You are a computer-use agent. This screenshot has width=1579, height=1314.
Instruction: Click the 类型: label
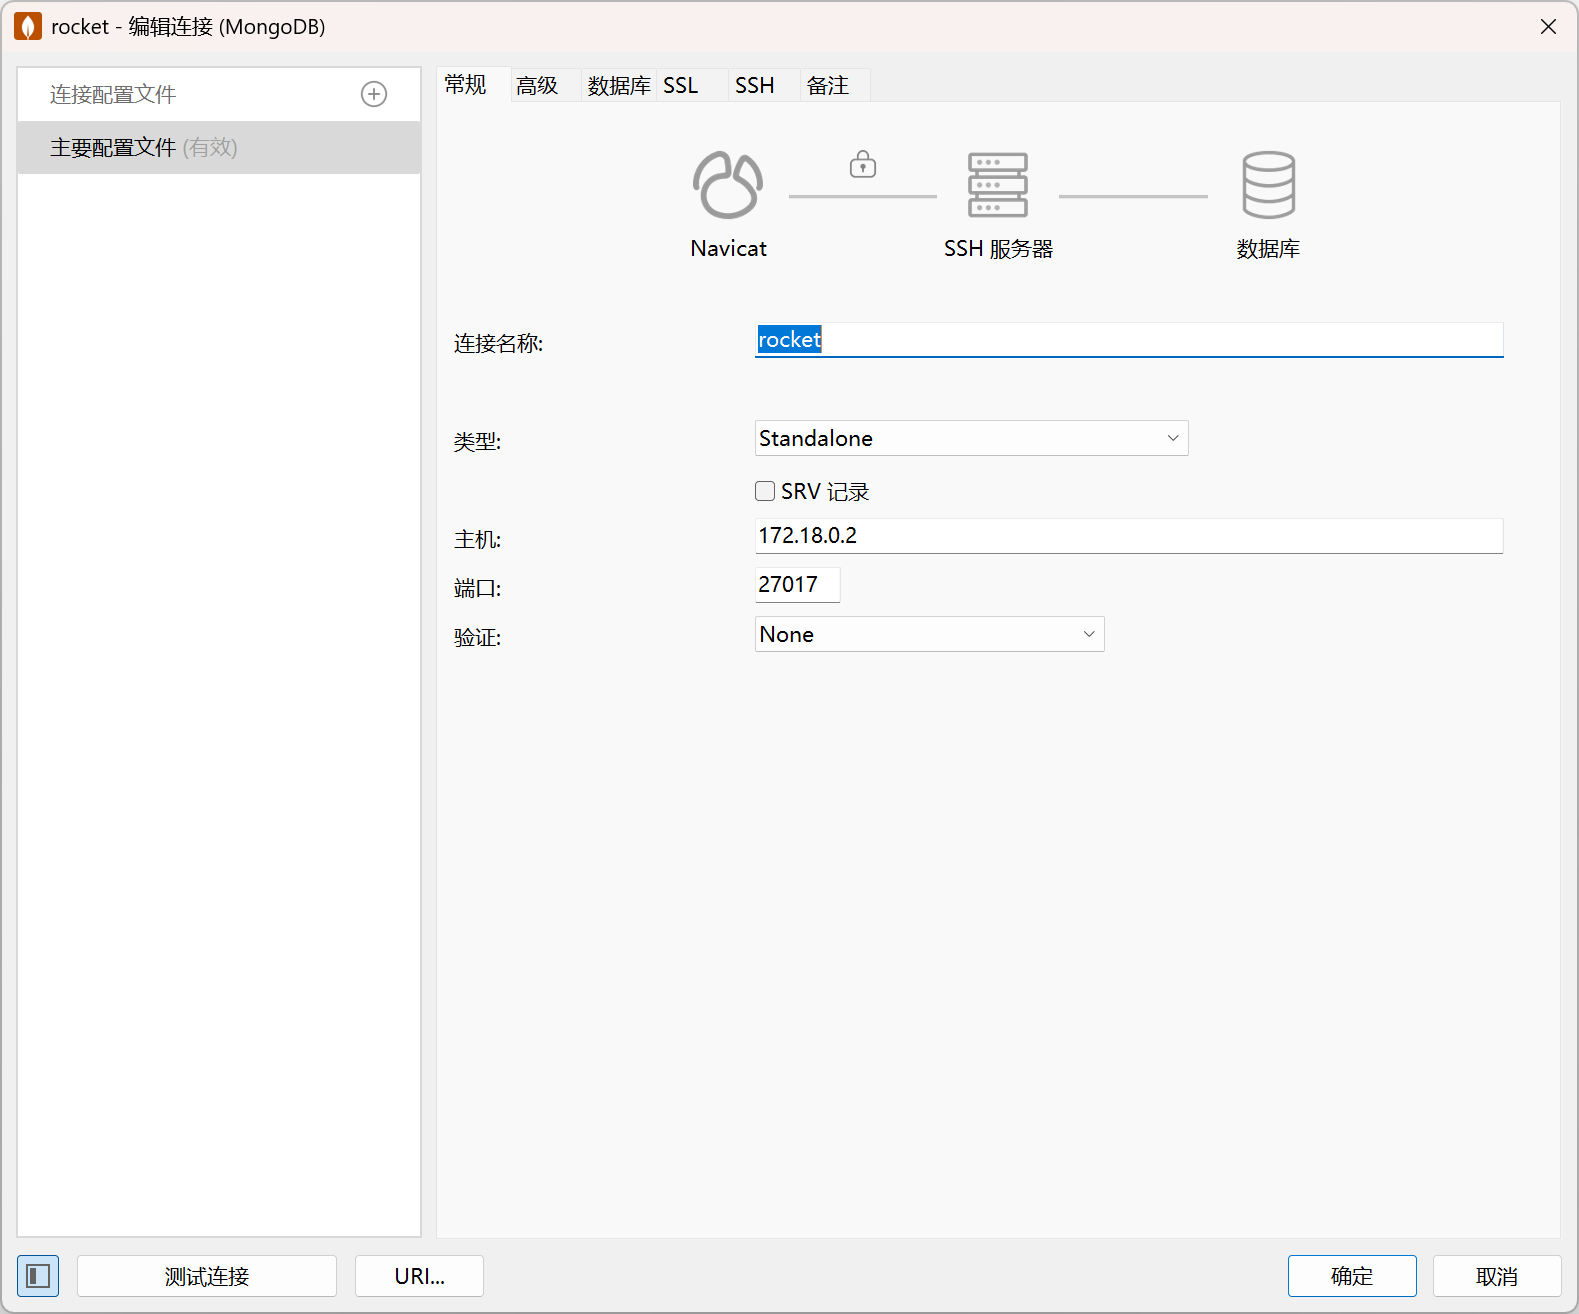477,441
